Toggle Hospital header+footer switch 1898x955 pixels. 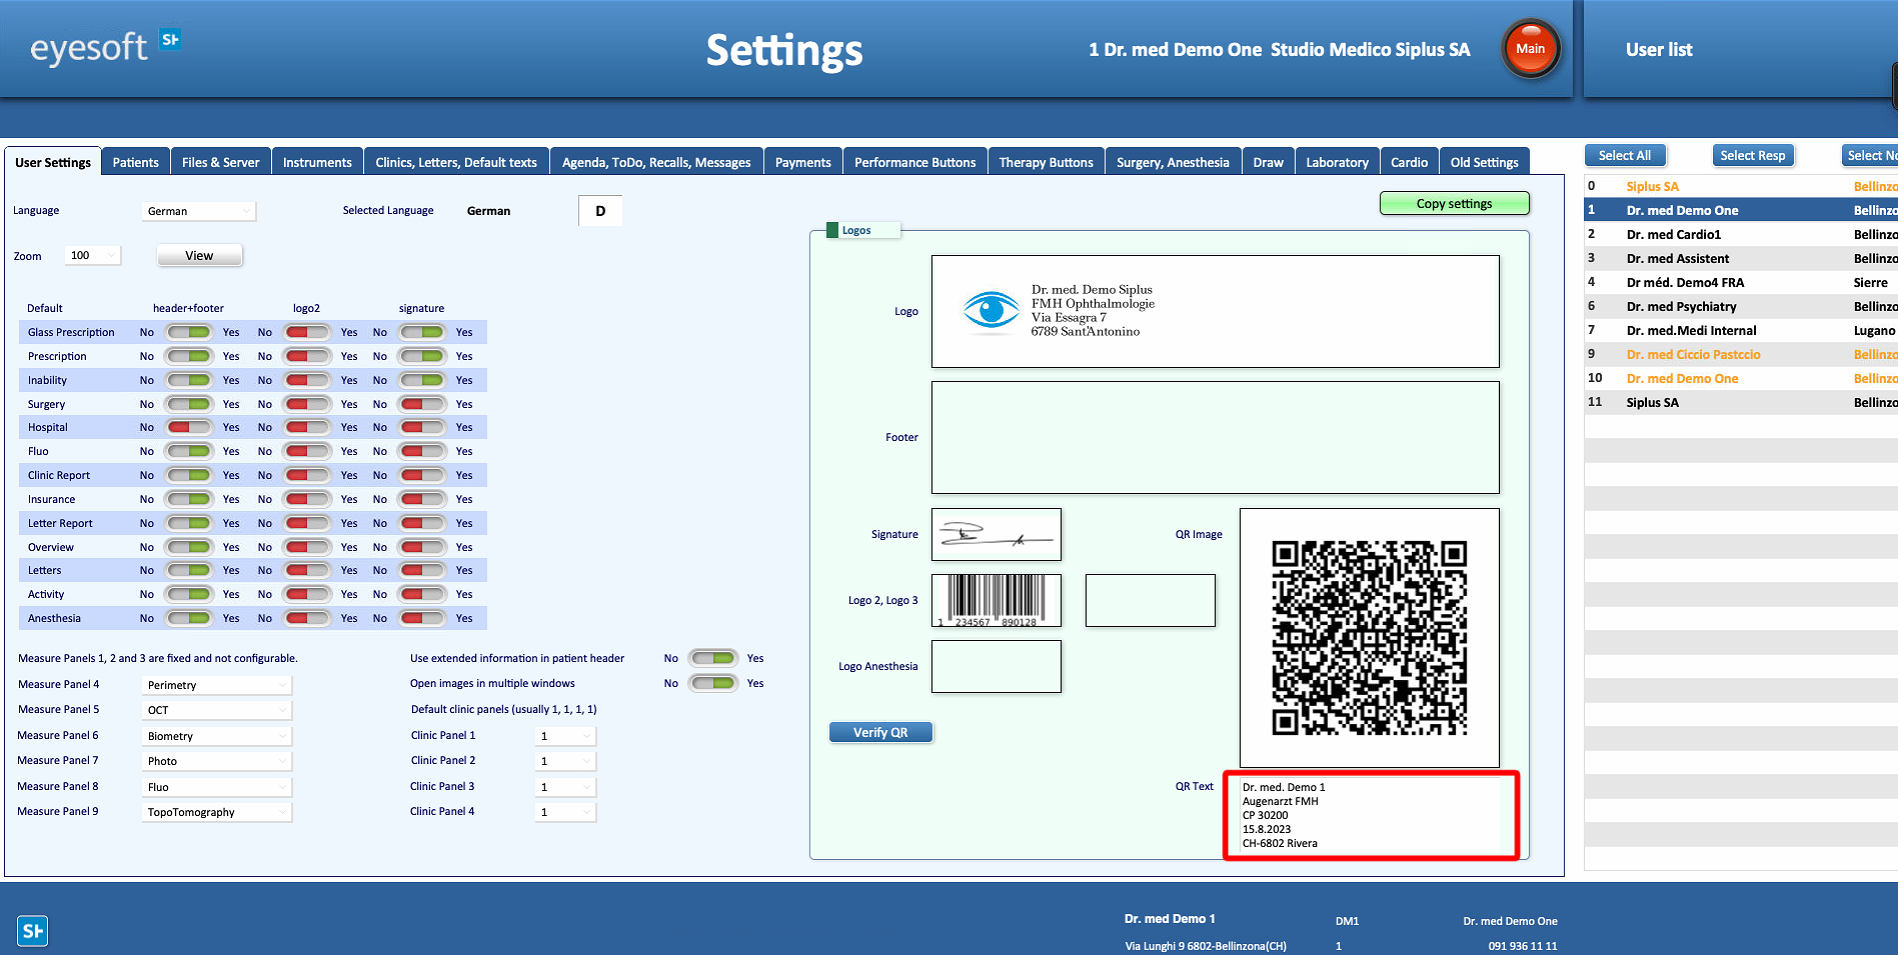(x=188, y=427)
